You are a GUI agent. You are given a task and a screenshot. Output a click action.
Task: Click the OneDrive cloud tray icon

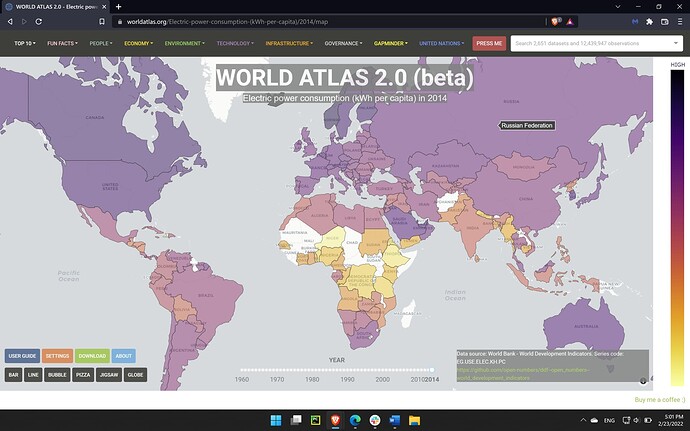pos(594,420)
